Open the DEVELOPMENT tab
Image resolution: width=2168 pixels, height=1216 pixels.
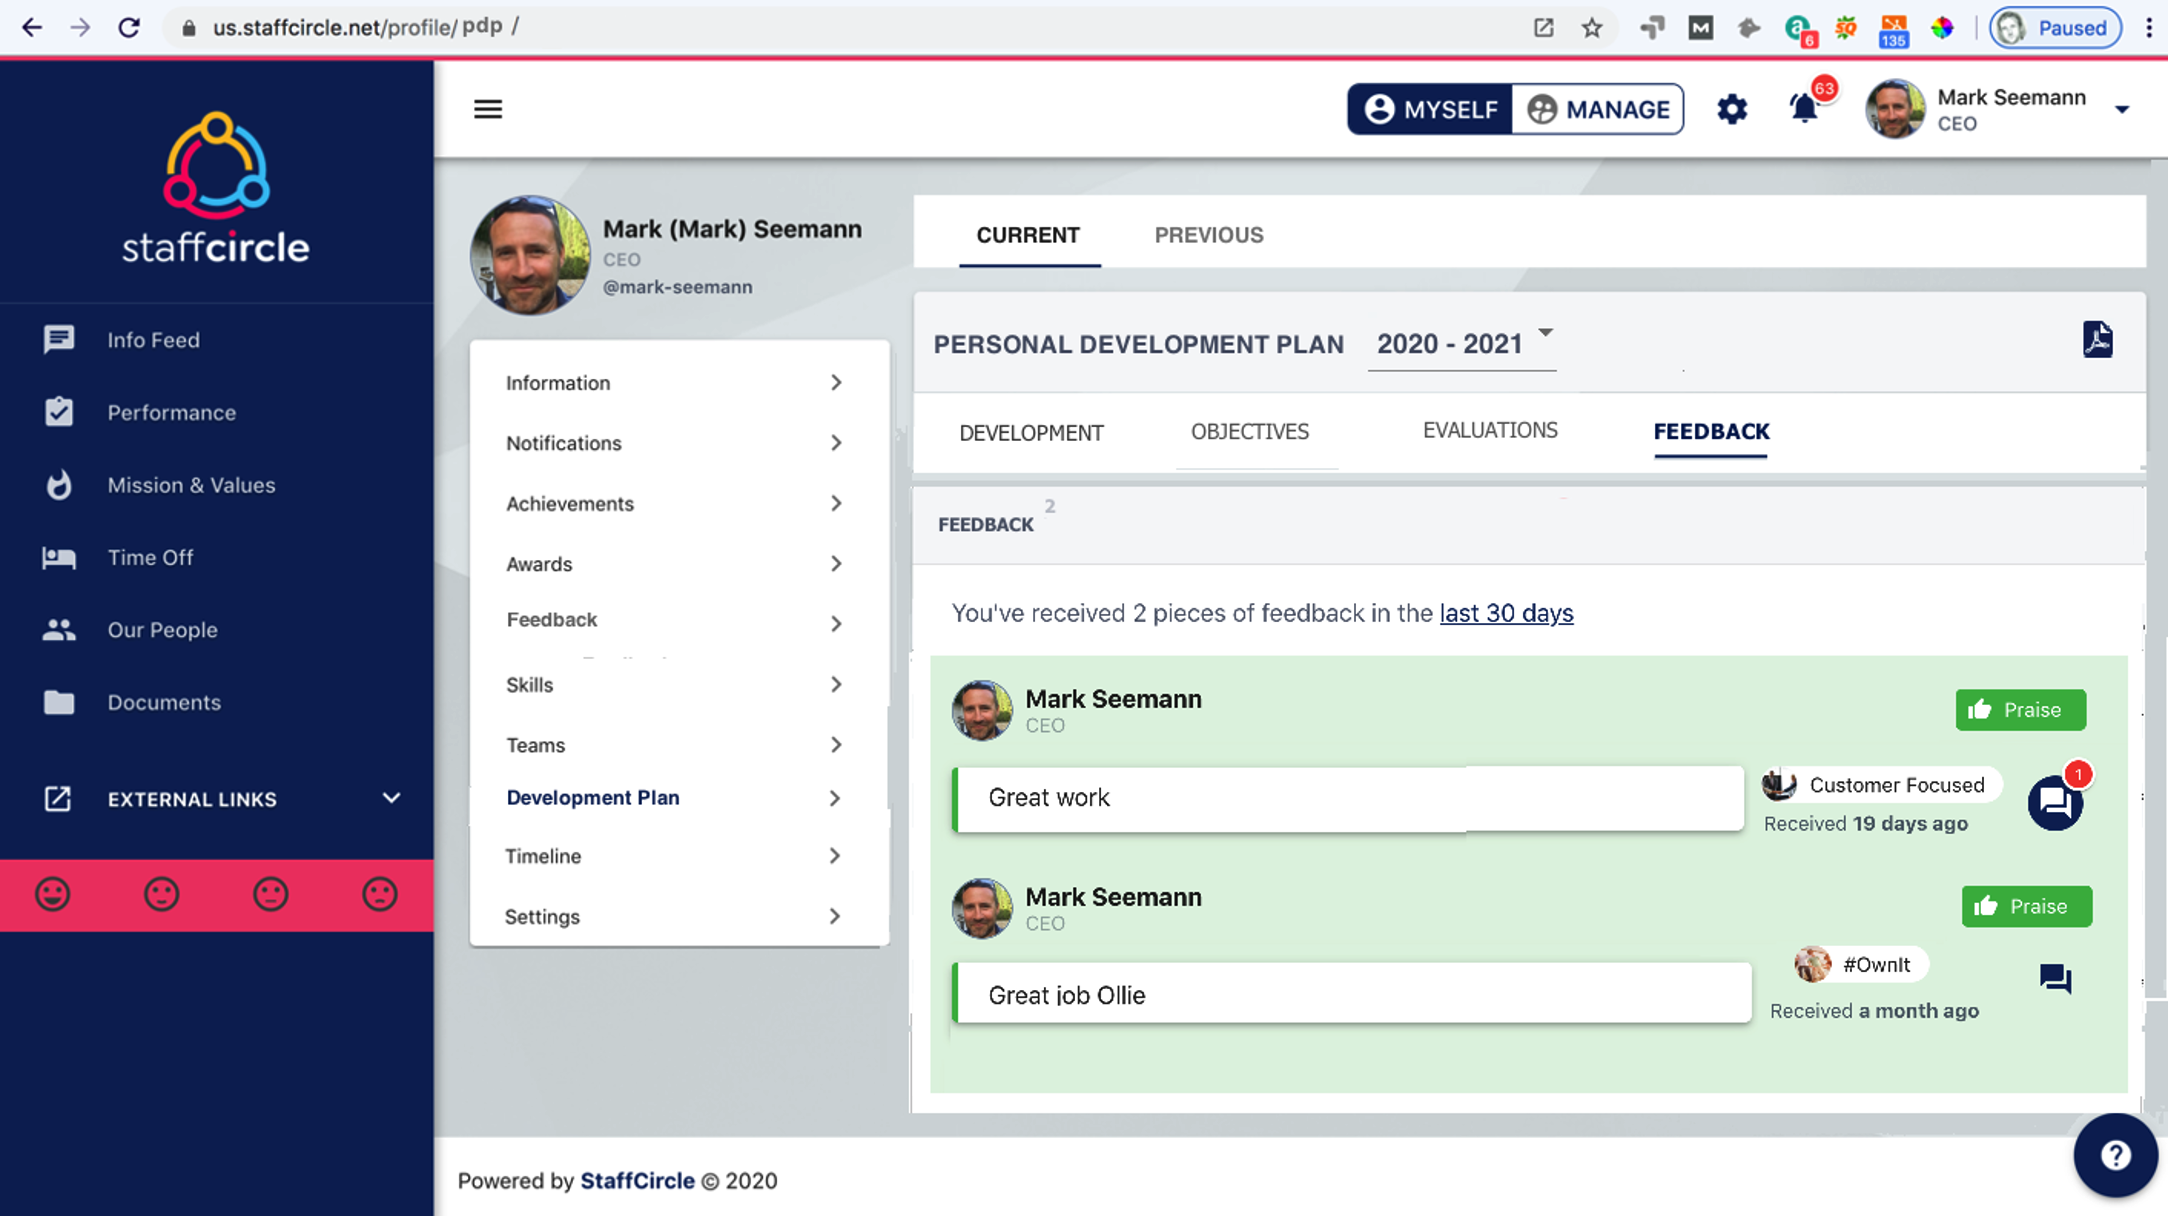1031,433
